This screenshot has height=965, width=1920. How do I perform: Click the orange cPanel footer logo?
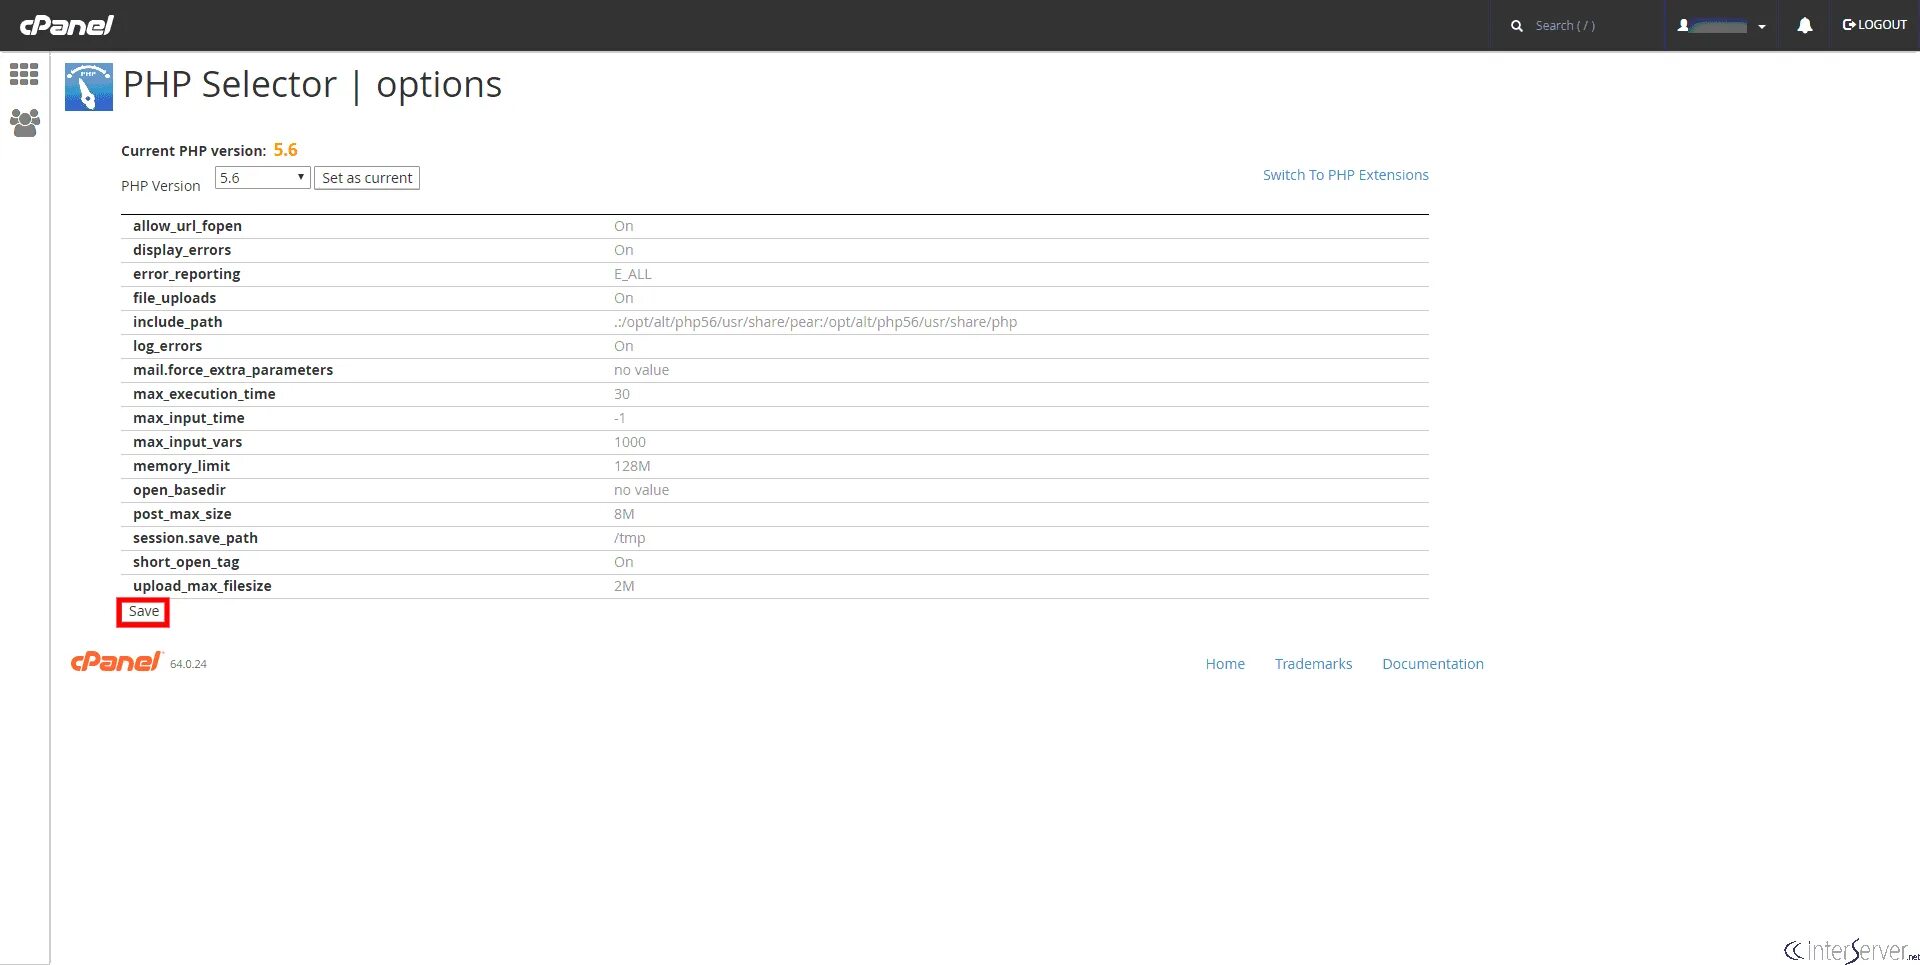(x=116, y=662)
